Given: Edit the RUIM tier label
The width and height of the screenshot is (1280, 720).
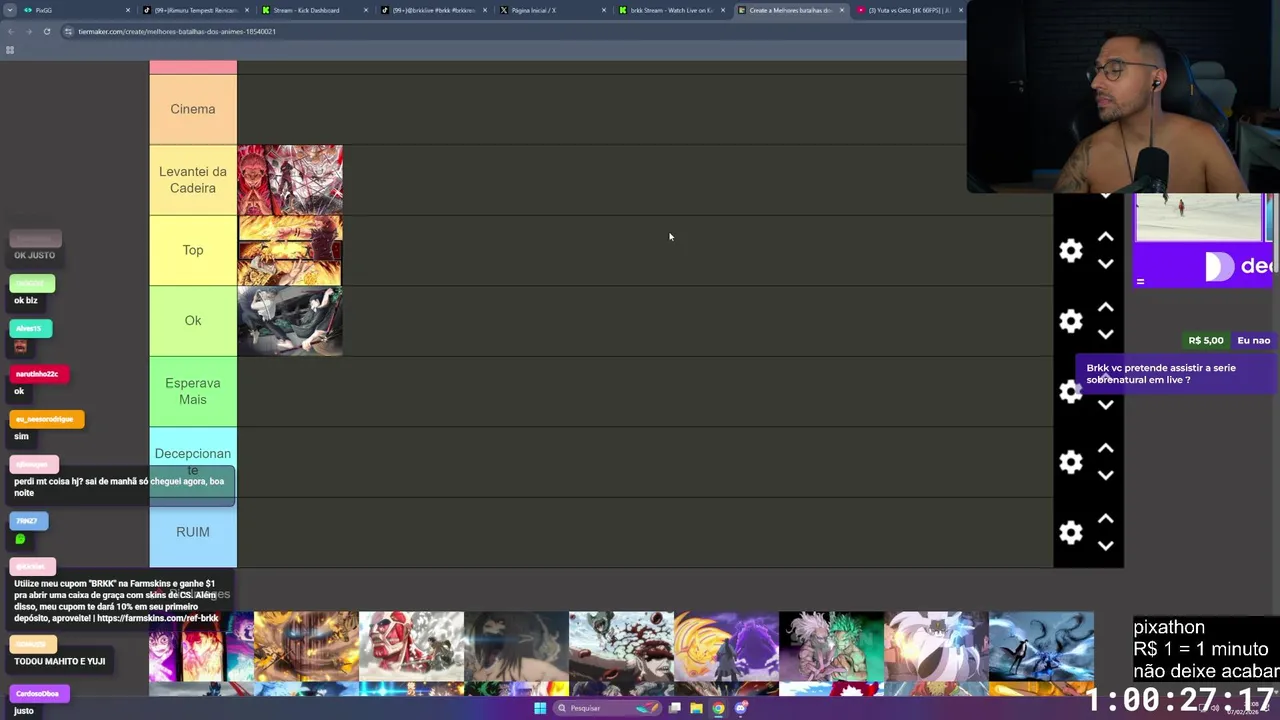Looking at the screenshot, I should click(193, 532).
